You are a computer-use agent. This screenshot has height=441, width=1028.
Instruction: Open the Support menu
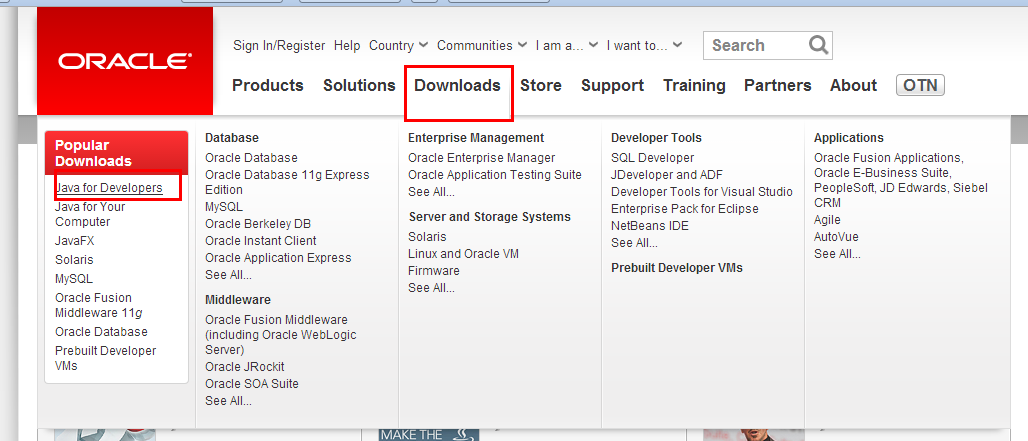click(x=612, y=85)
